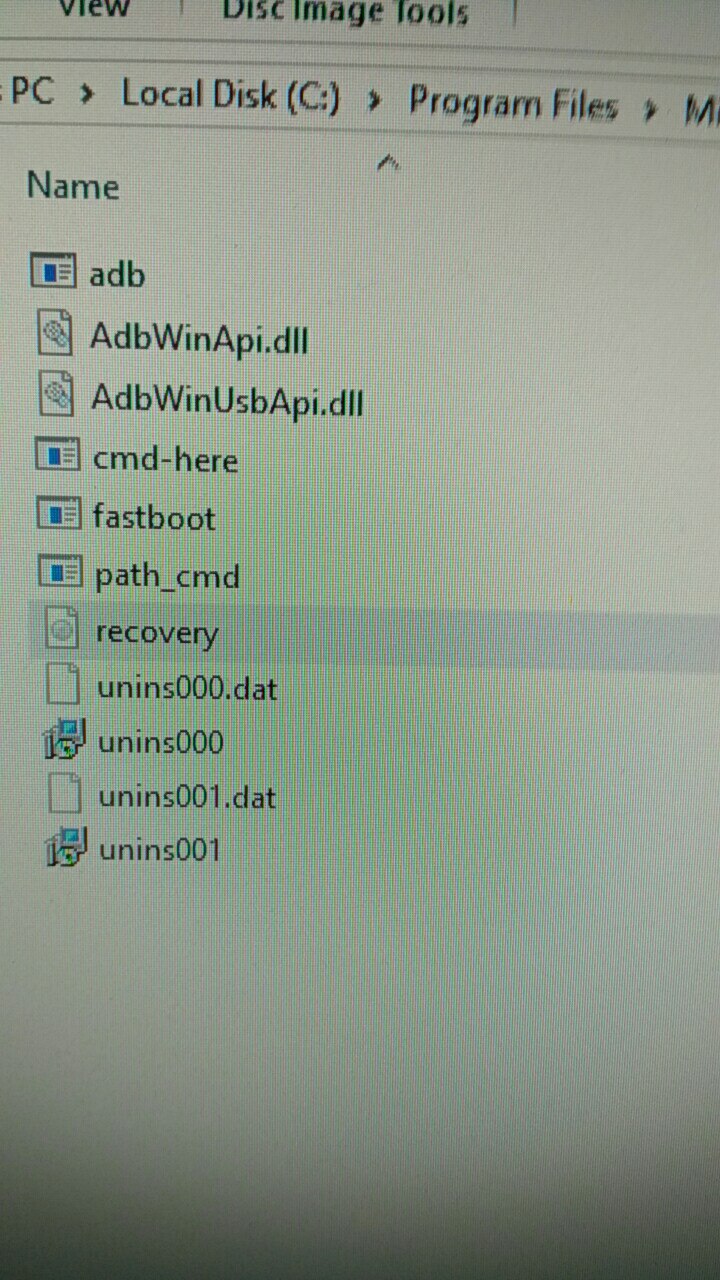
Task: Navigate to Program Files in breadcrumb
Action: tap(514, 103)
